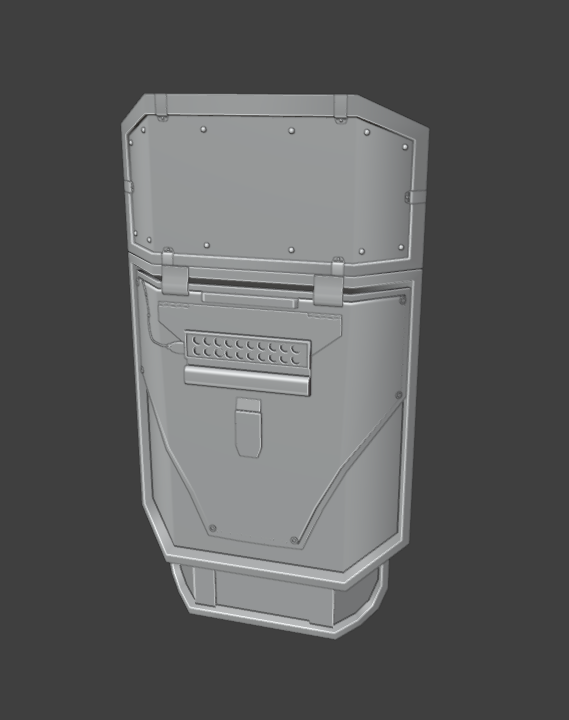The height and width of the screenshot is (720, 569).
Task: Click the base foot block under the shield
Action: [x=280, y=597]
